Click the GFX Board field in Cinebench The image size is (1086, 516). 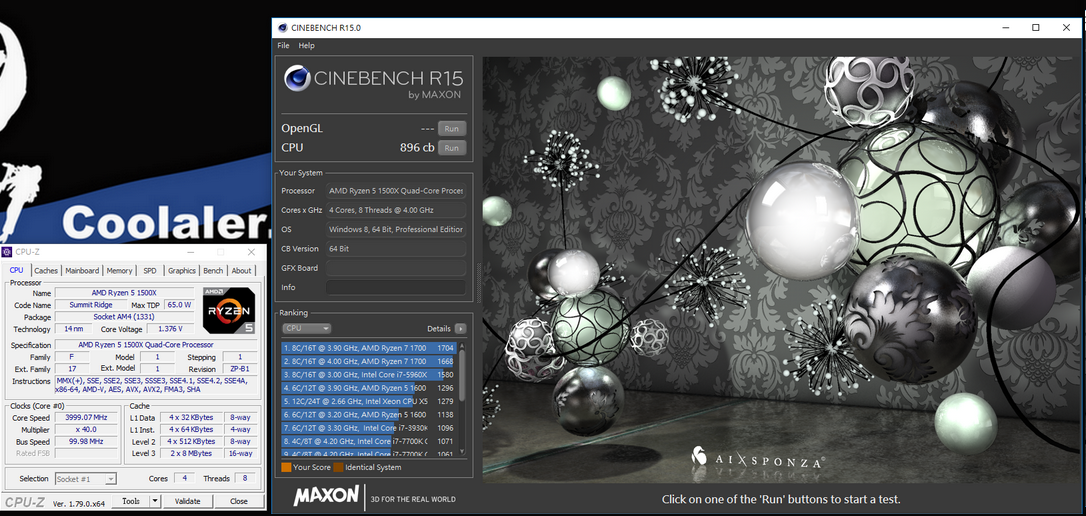[395, 268]
